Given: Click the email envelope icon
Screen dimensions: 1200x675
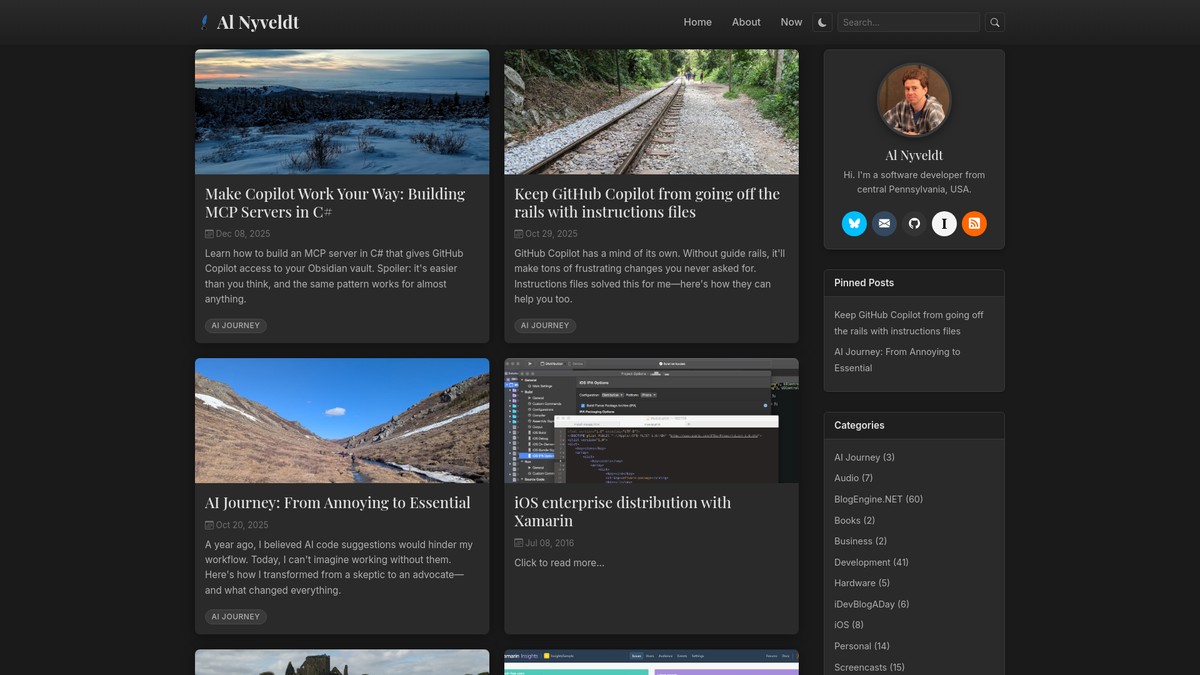Looking at the screenshot, I should (884, 224).
